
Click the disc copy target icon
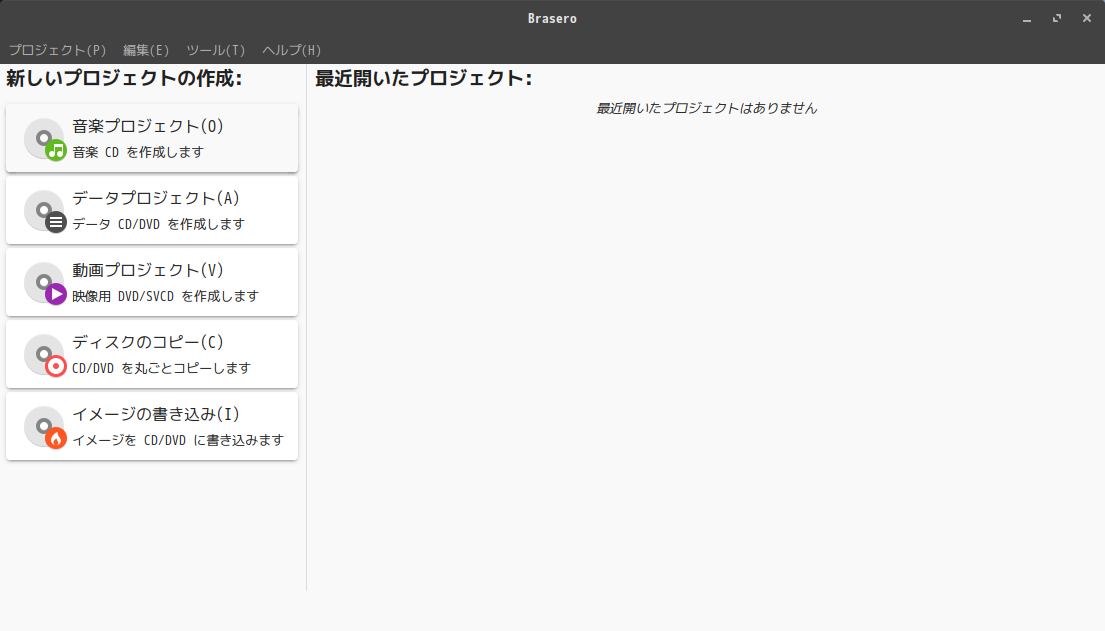[45, 355]
